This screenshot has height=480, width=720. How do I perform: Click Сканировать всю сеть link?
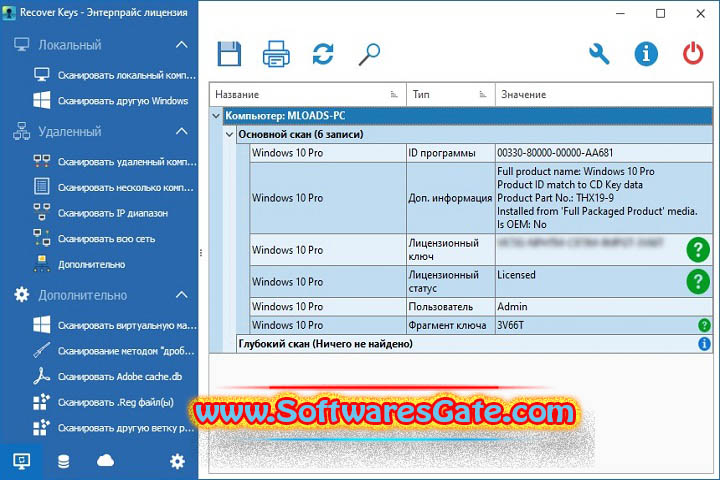(107, 239)
